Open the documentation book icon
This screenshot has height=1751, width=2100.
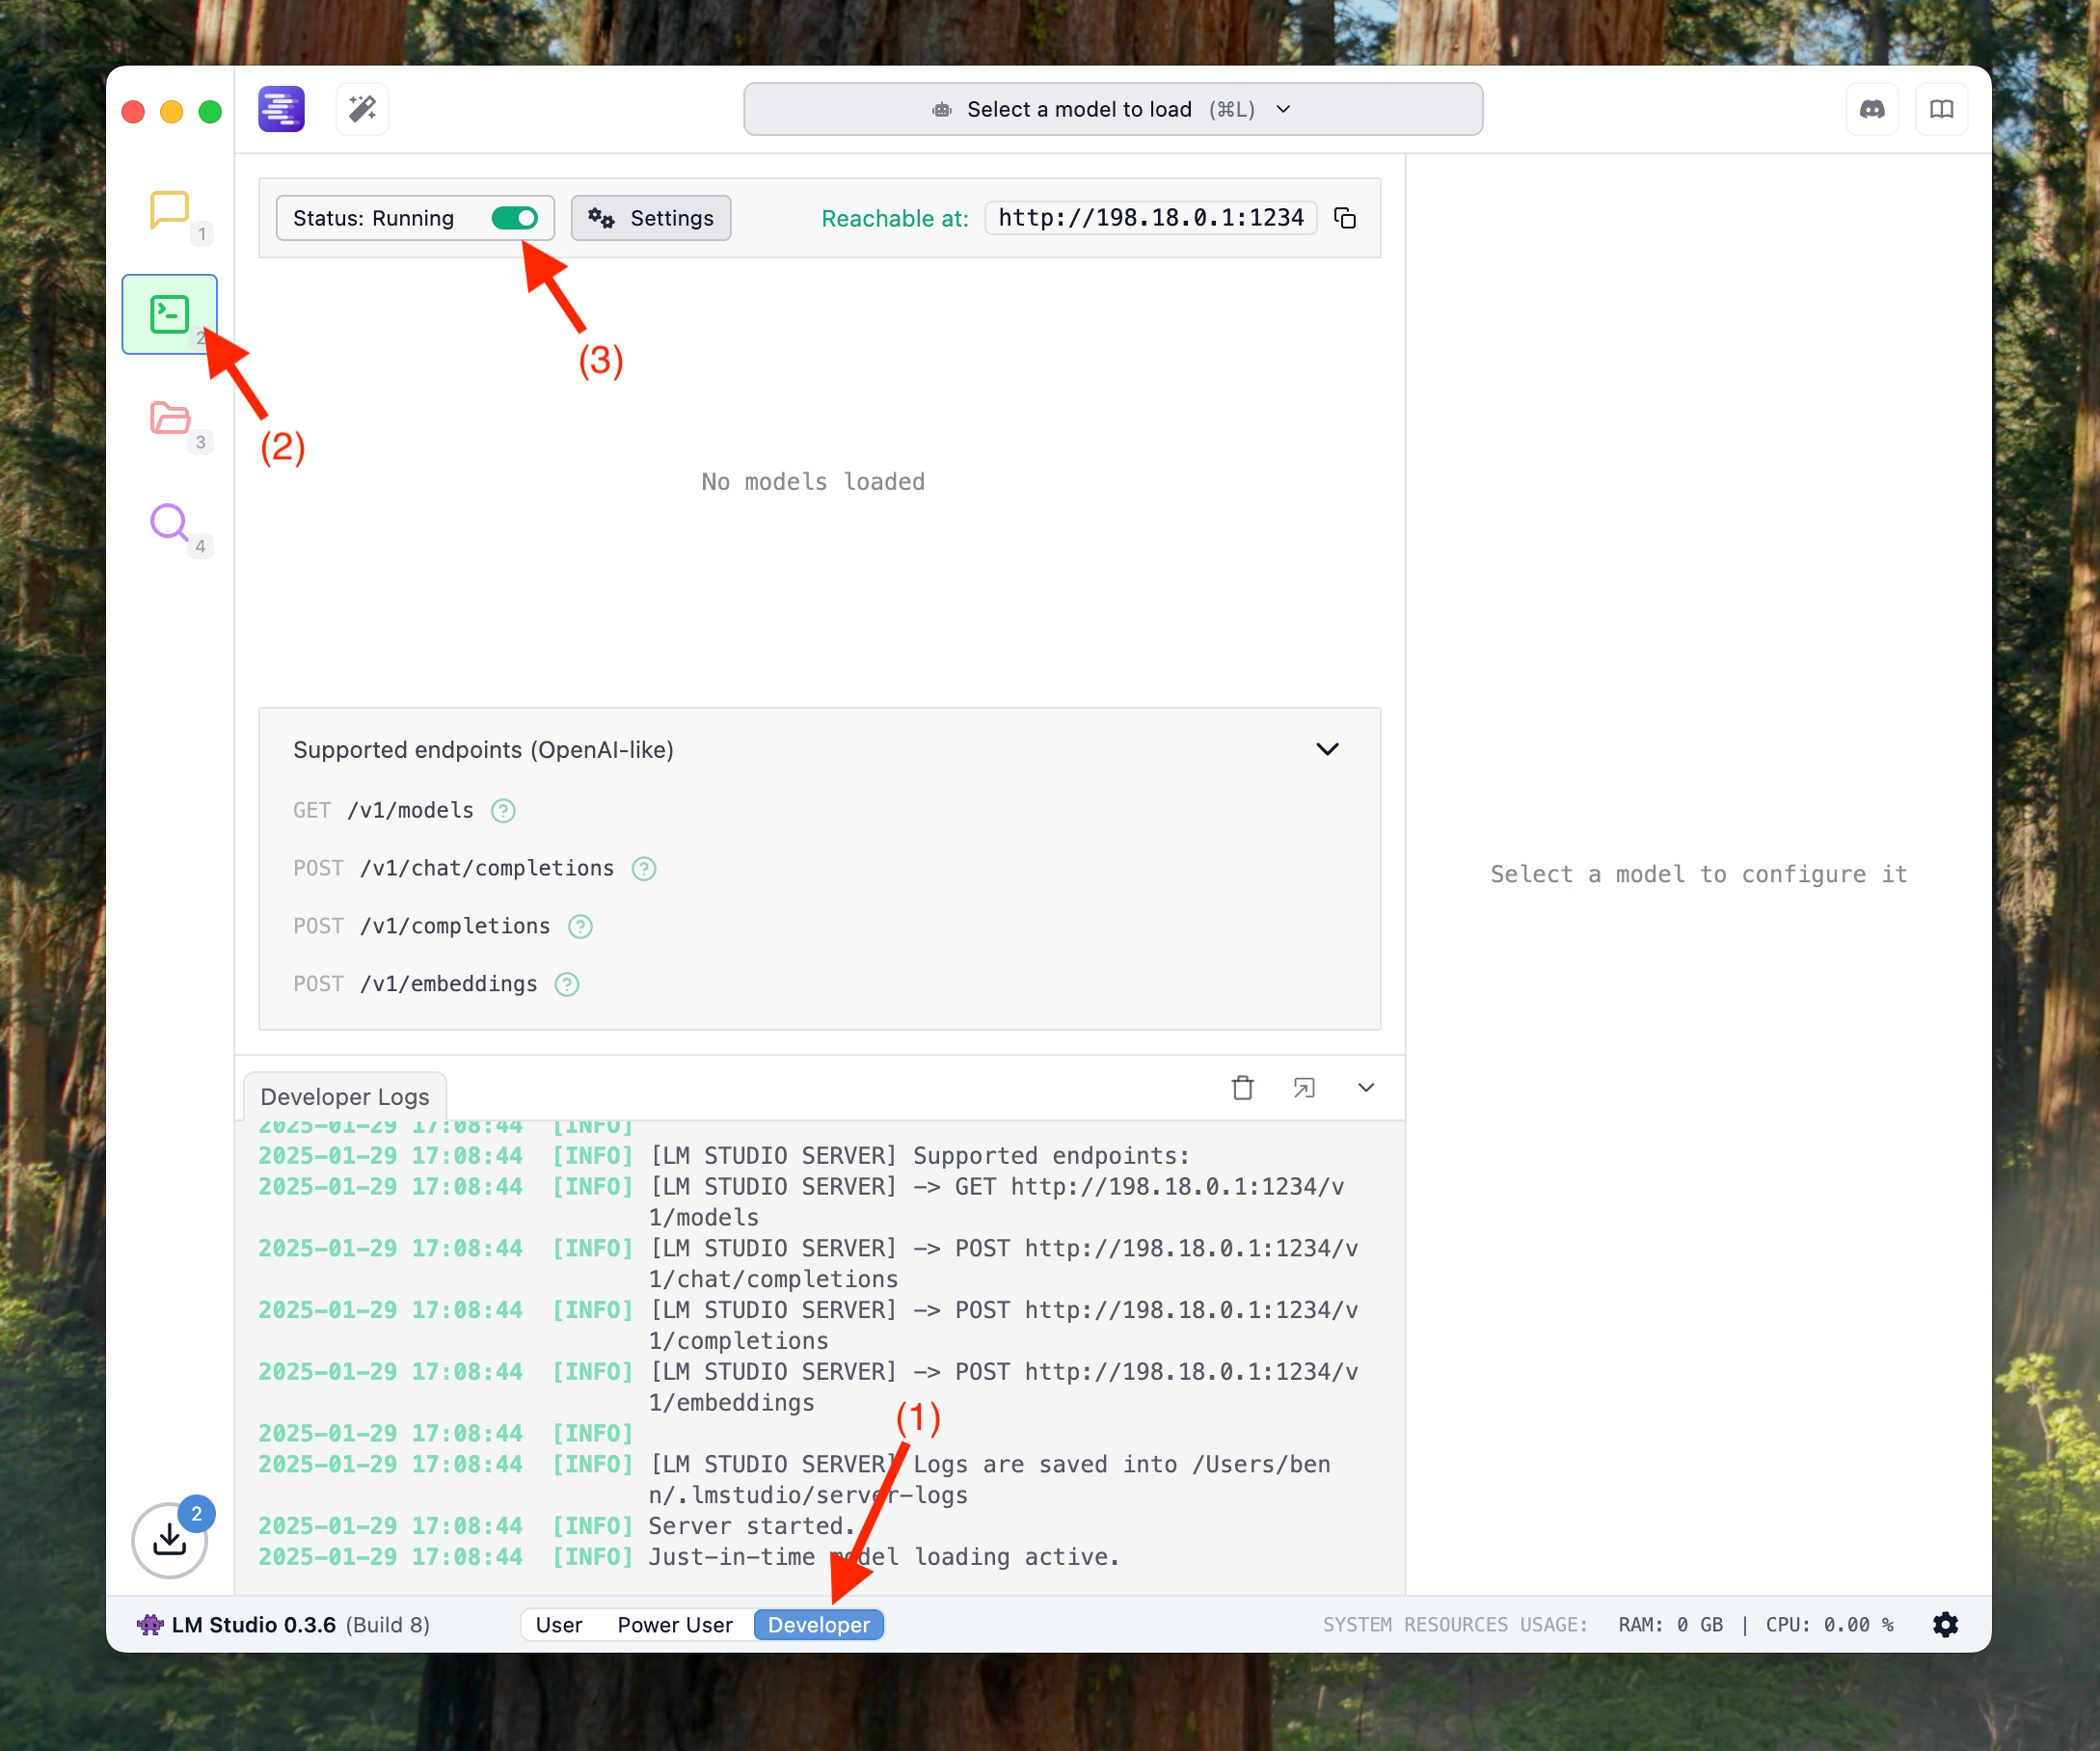(x=1941, y=109)
